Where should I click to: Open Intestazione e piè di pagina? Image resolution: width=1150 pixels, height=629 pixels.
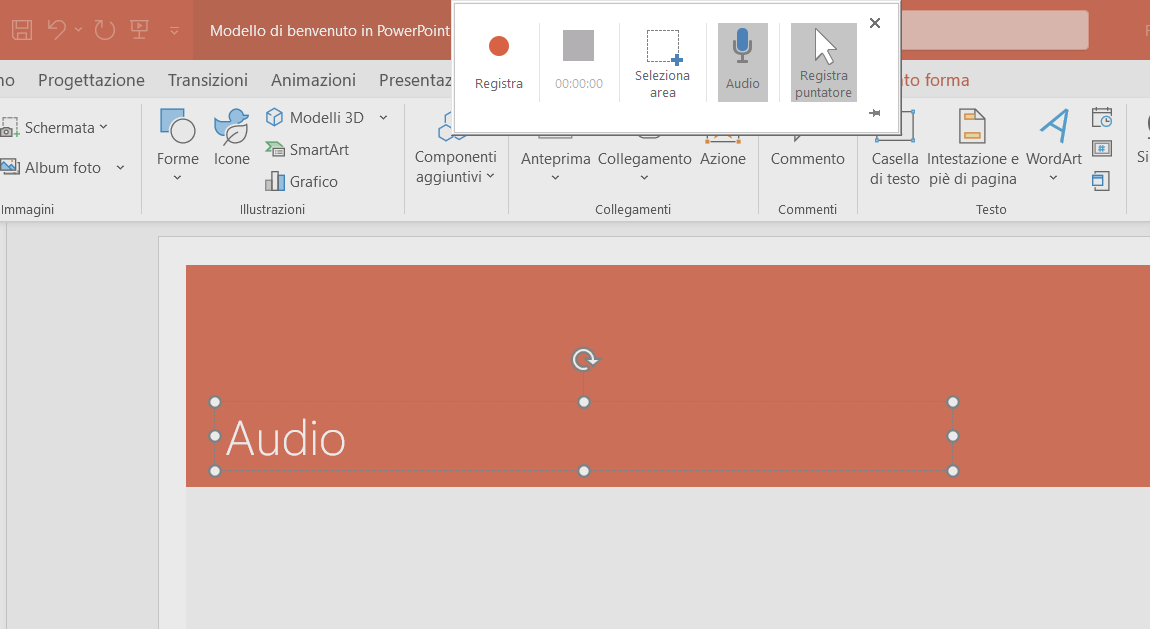[x=971, y=160]
